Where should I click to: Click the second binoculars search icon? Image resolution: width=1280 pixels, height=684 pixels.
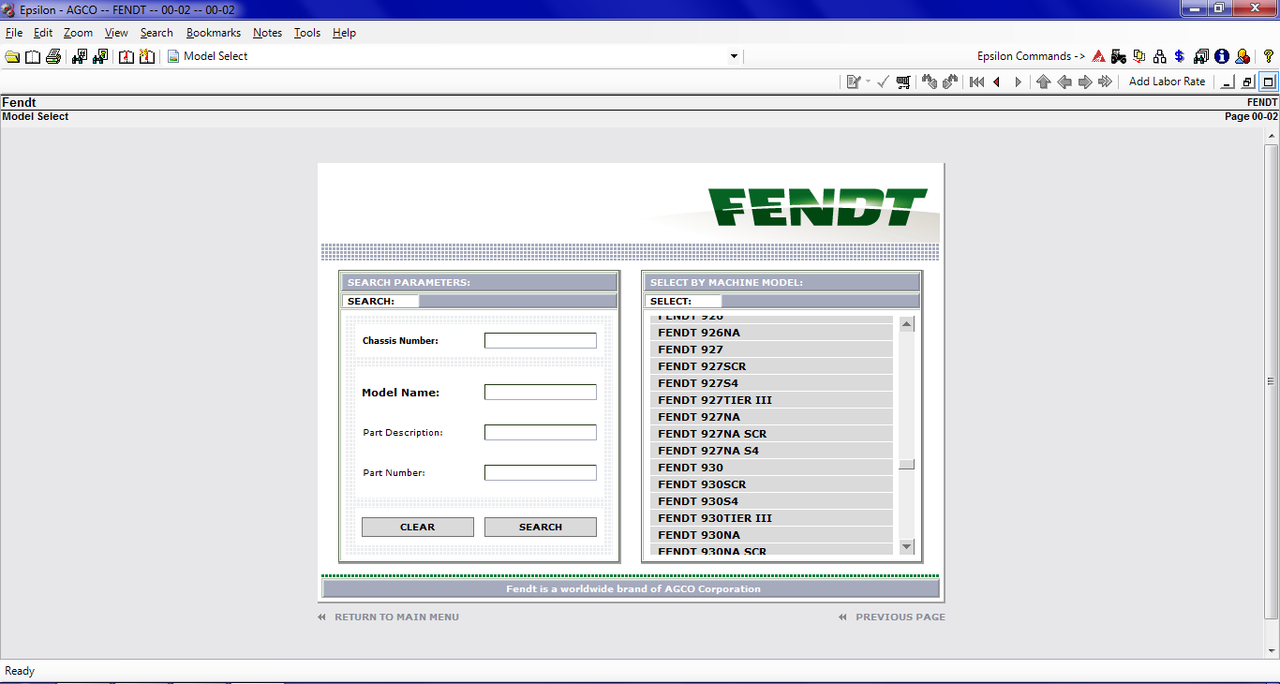(100, 56)
